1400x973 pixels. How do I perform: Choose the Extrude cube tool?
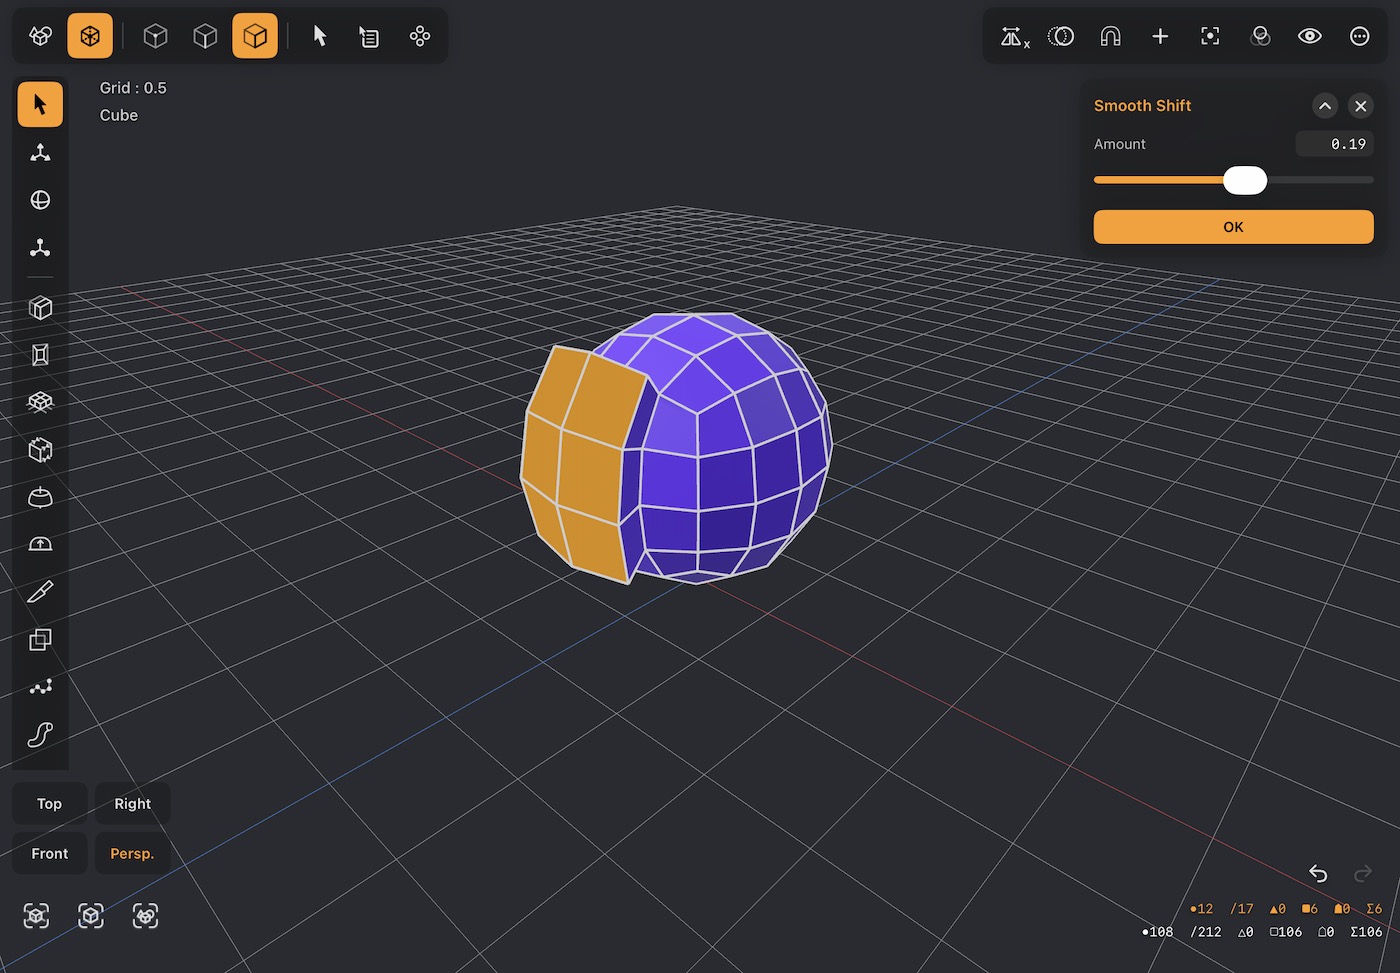click(x=40, y=308)
